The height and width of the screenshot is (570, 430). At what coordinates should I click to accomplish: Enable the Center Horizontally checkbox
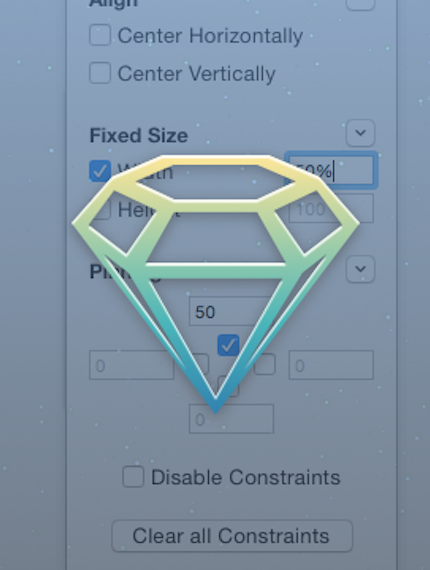point(100,35)
